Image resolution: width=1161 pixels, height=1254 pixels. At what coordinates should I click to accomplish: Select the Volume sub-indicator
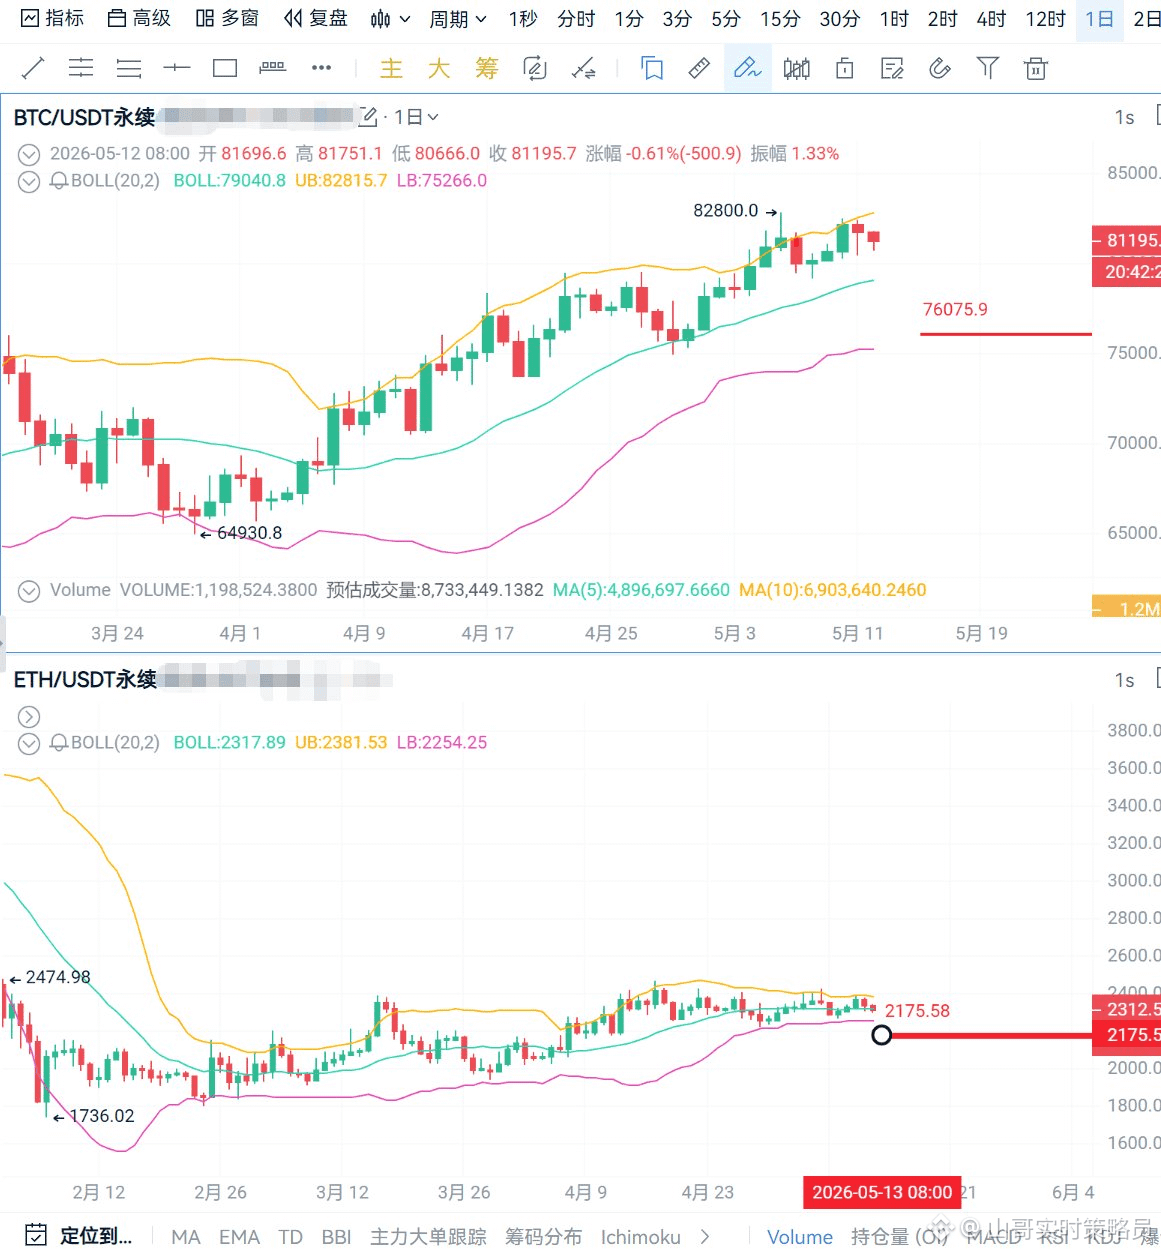799,1237
